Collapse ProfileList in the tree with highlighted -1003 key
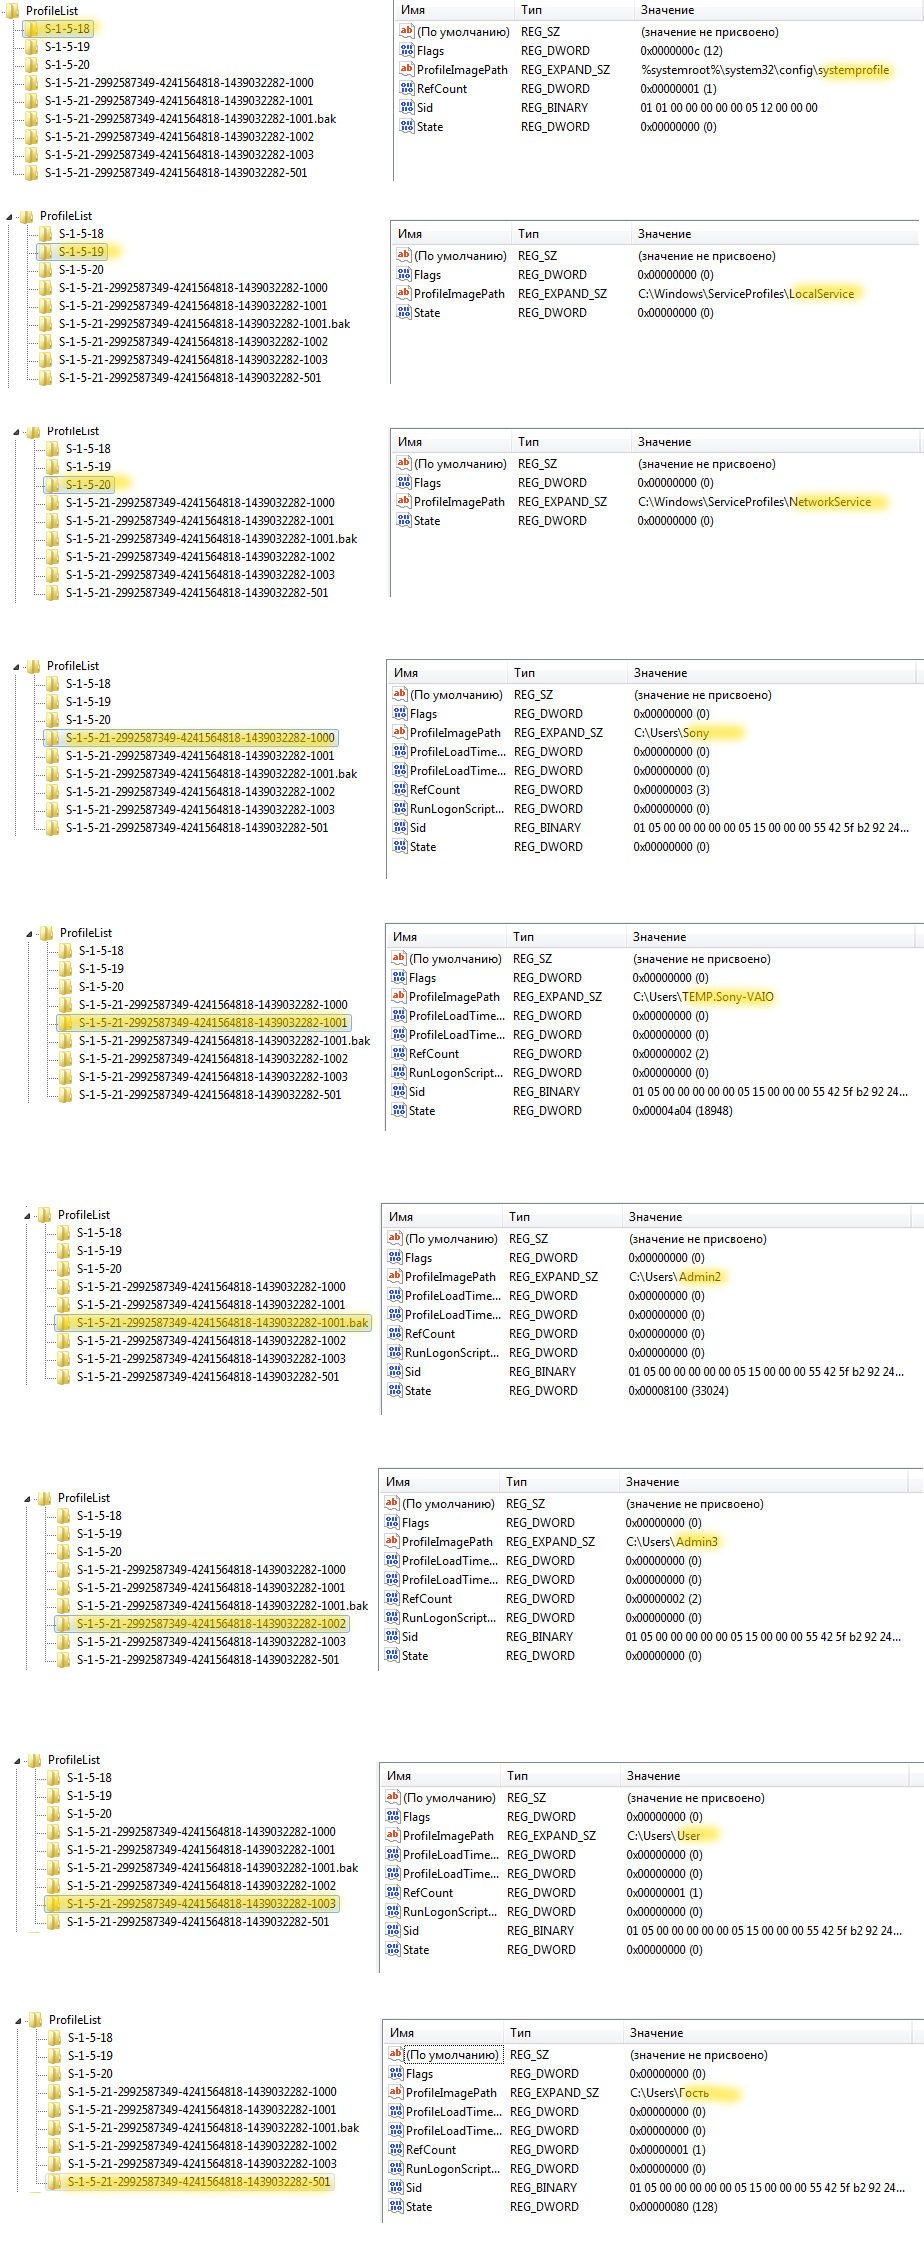Screen dimensions: 924x2248 tap(18, 1760)
